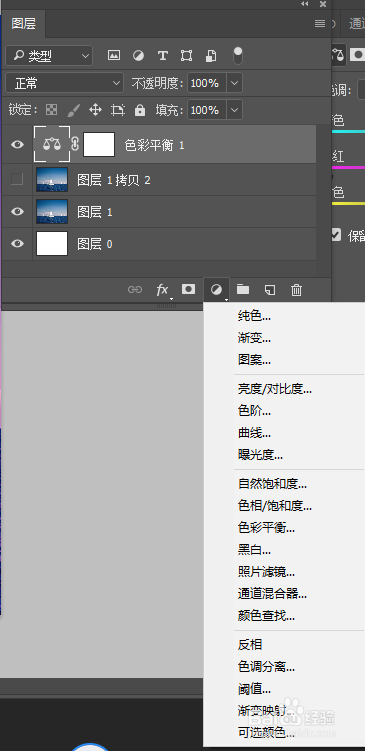The height and width of the screenshot is (751, 365).
Task: Filter layers by smart object icon
Action: point(211,56)
